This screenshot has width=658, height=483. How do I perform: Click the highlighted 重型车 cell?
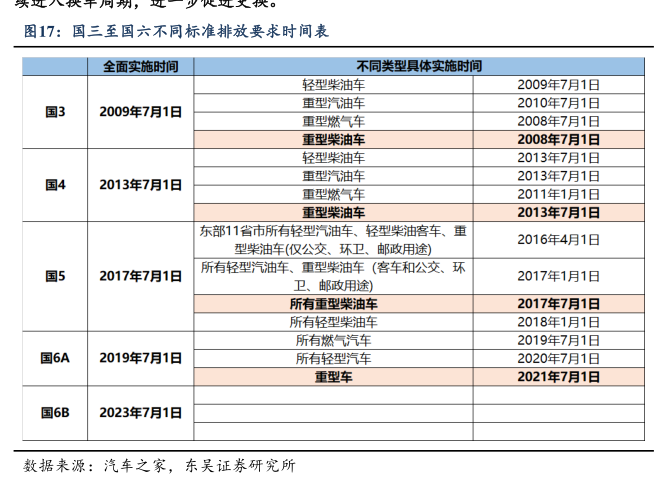pyautogui.click(x=333, y=377)
